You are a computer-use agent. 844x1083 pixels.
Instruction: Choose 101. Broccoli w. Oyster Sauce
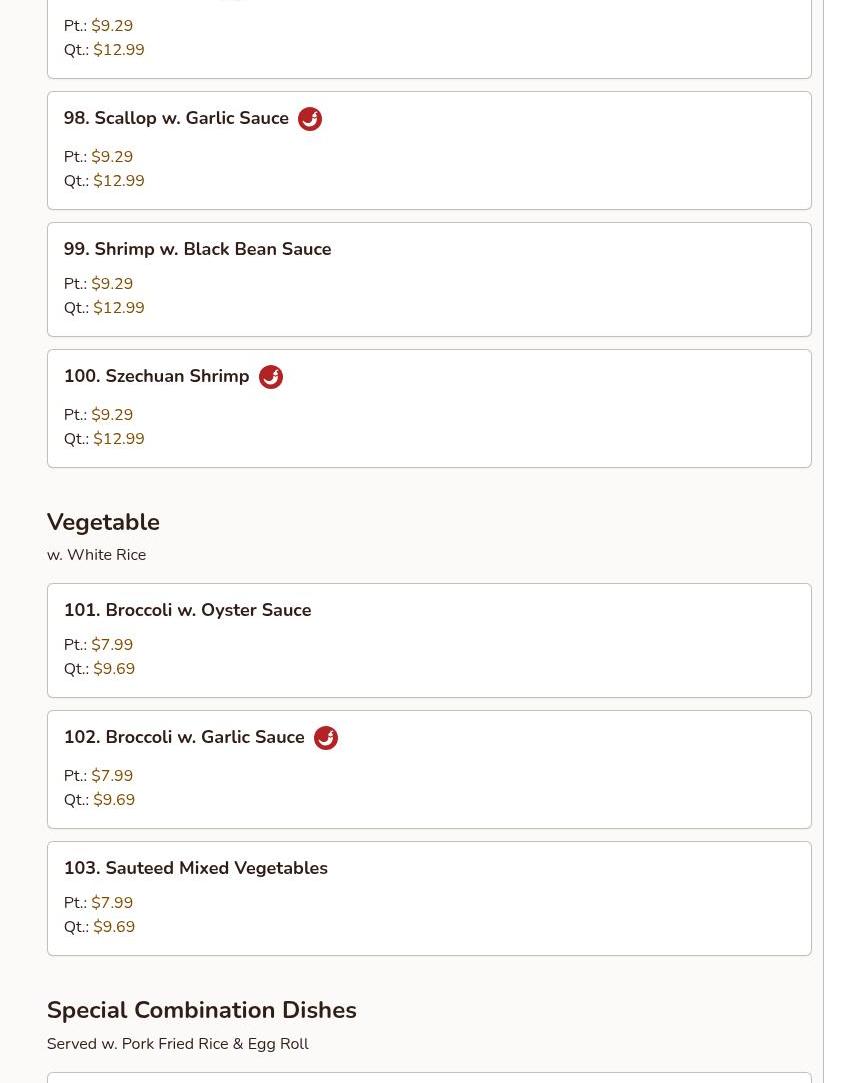point(187,610)
